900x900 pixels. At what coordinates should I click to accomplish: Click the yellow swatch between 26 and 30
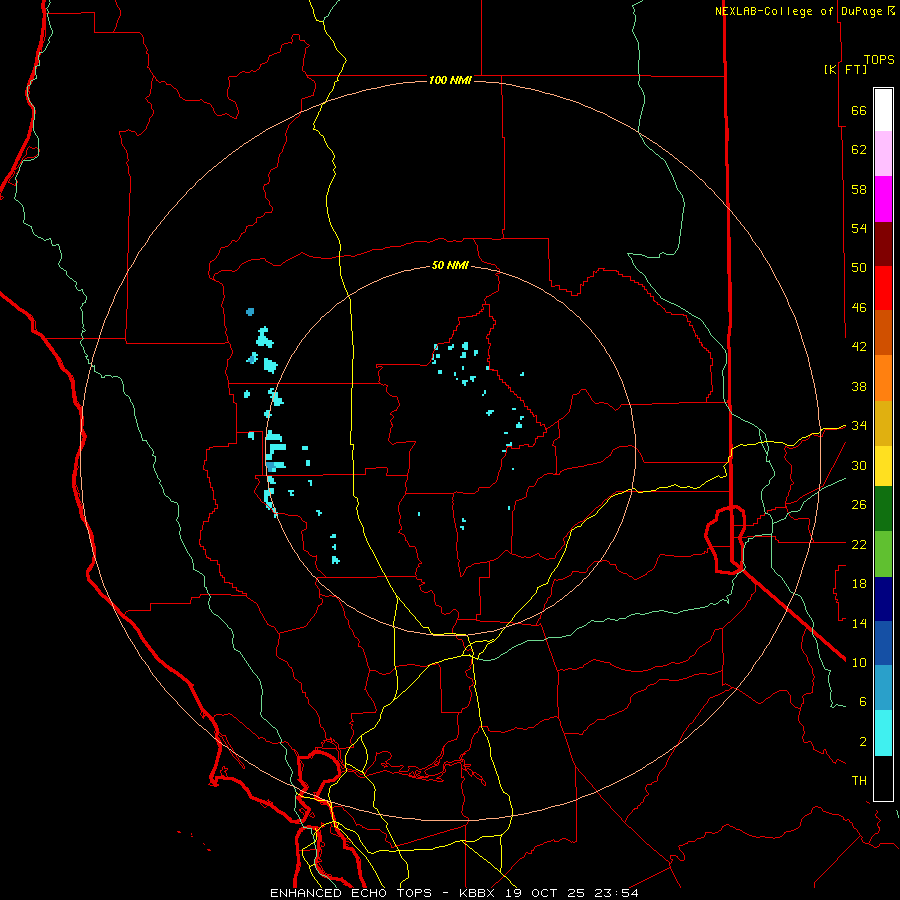(x=883, y=466)
